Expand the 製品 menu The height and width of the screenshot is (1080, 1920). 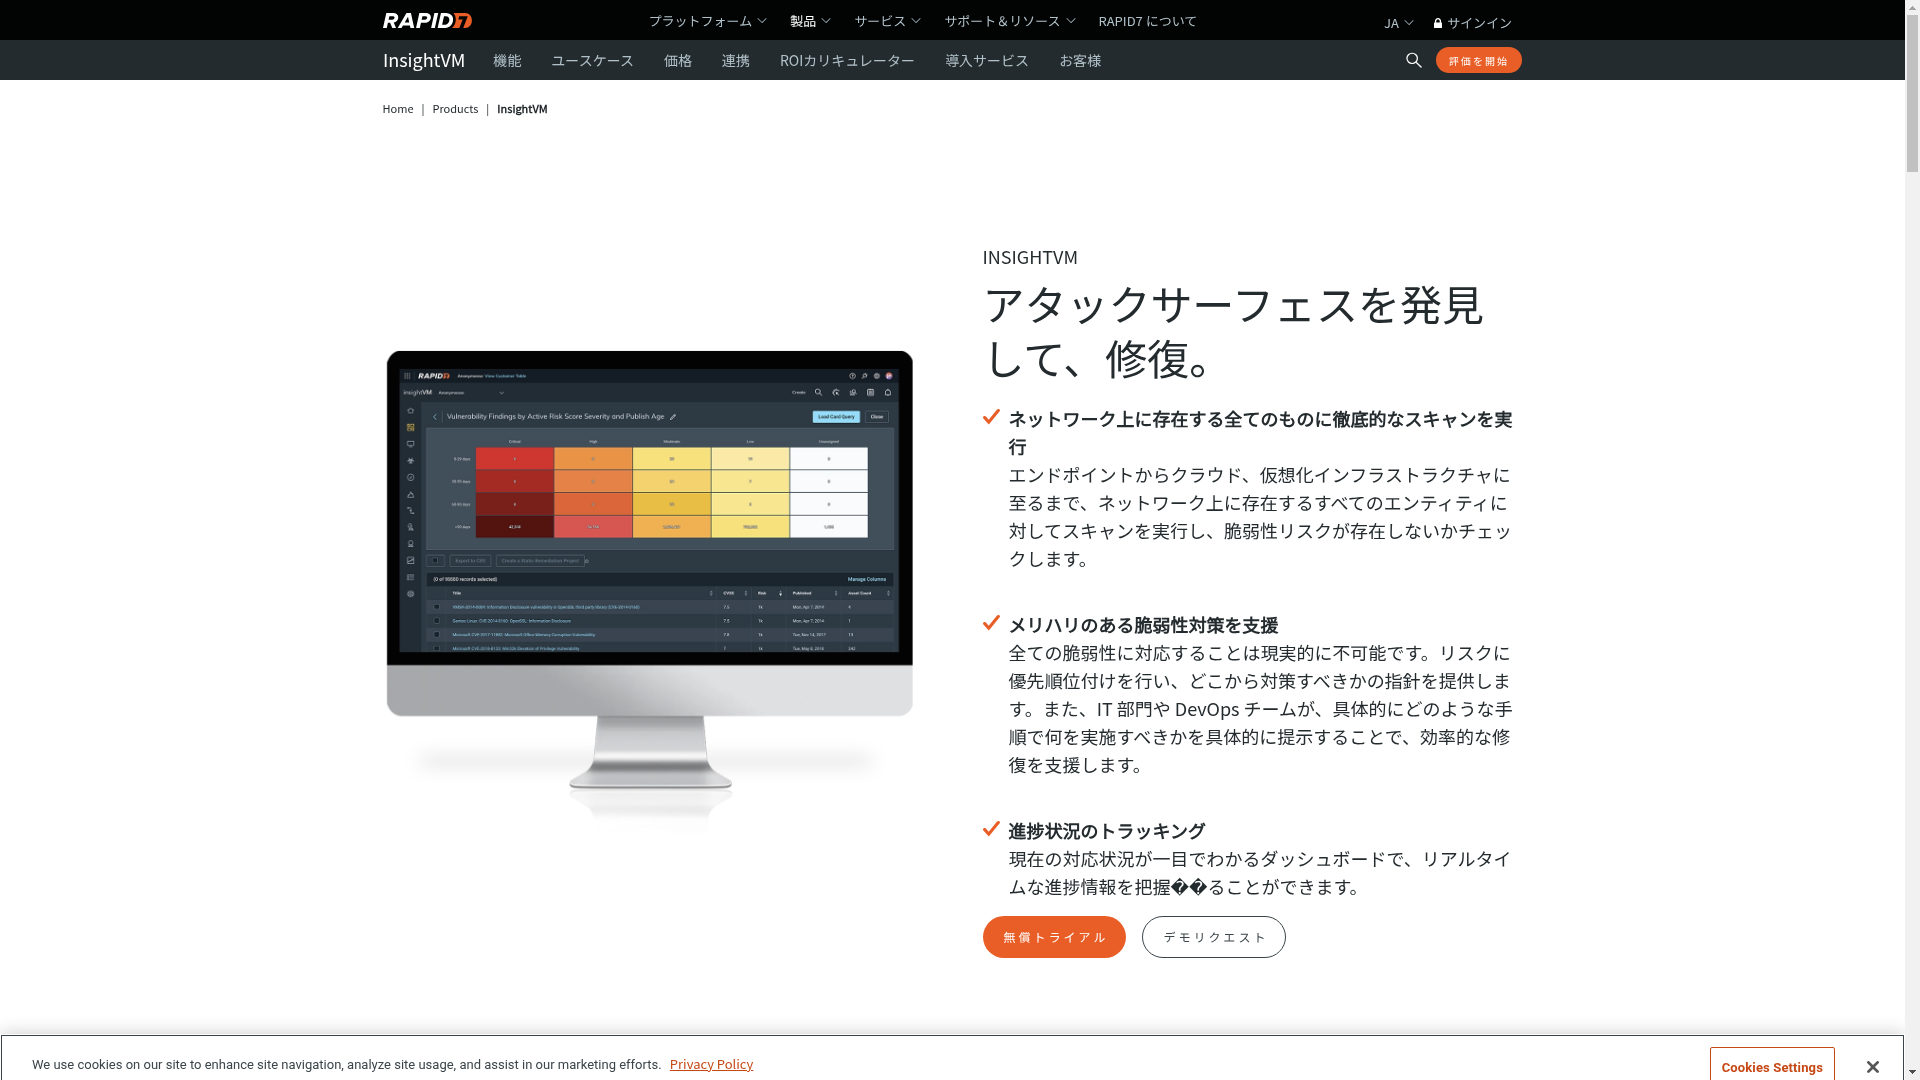pos(810,21)
